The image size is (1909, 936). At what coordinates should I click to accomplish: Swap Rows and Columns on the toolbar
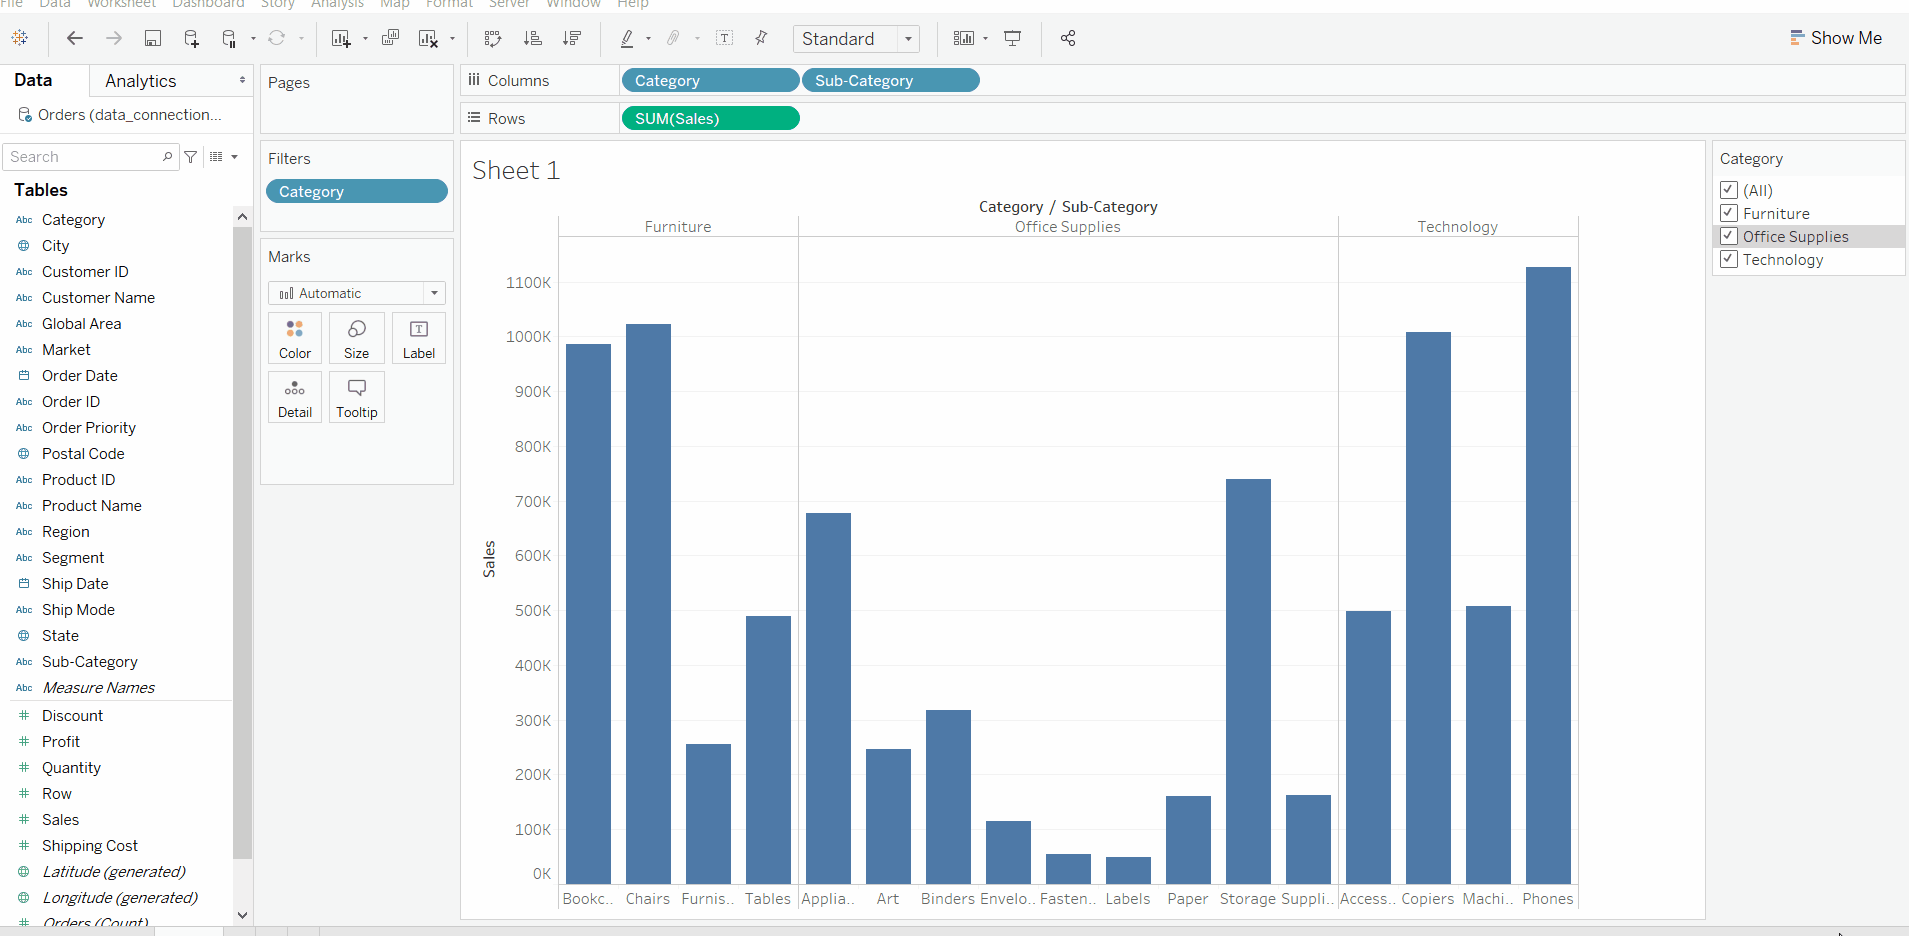(492, 38)
